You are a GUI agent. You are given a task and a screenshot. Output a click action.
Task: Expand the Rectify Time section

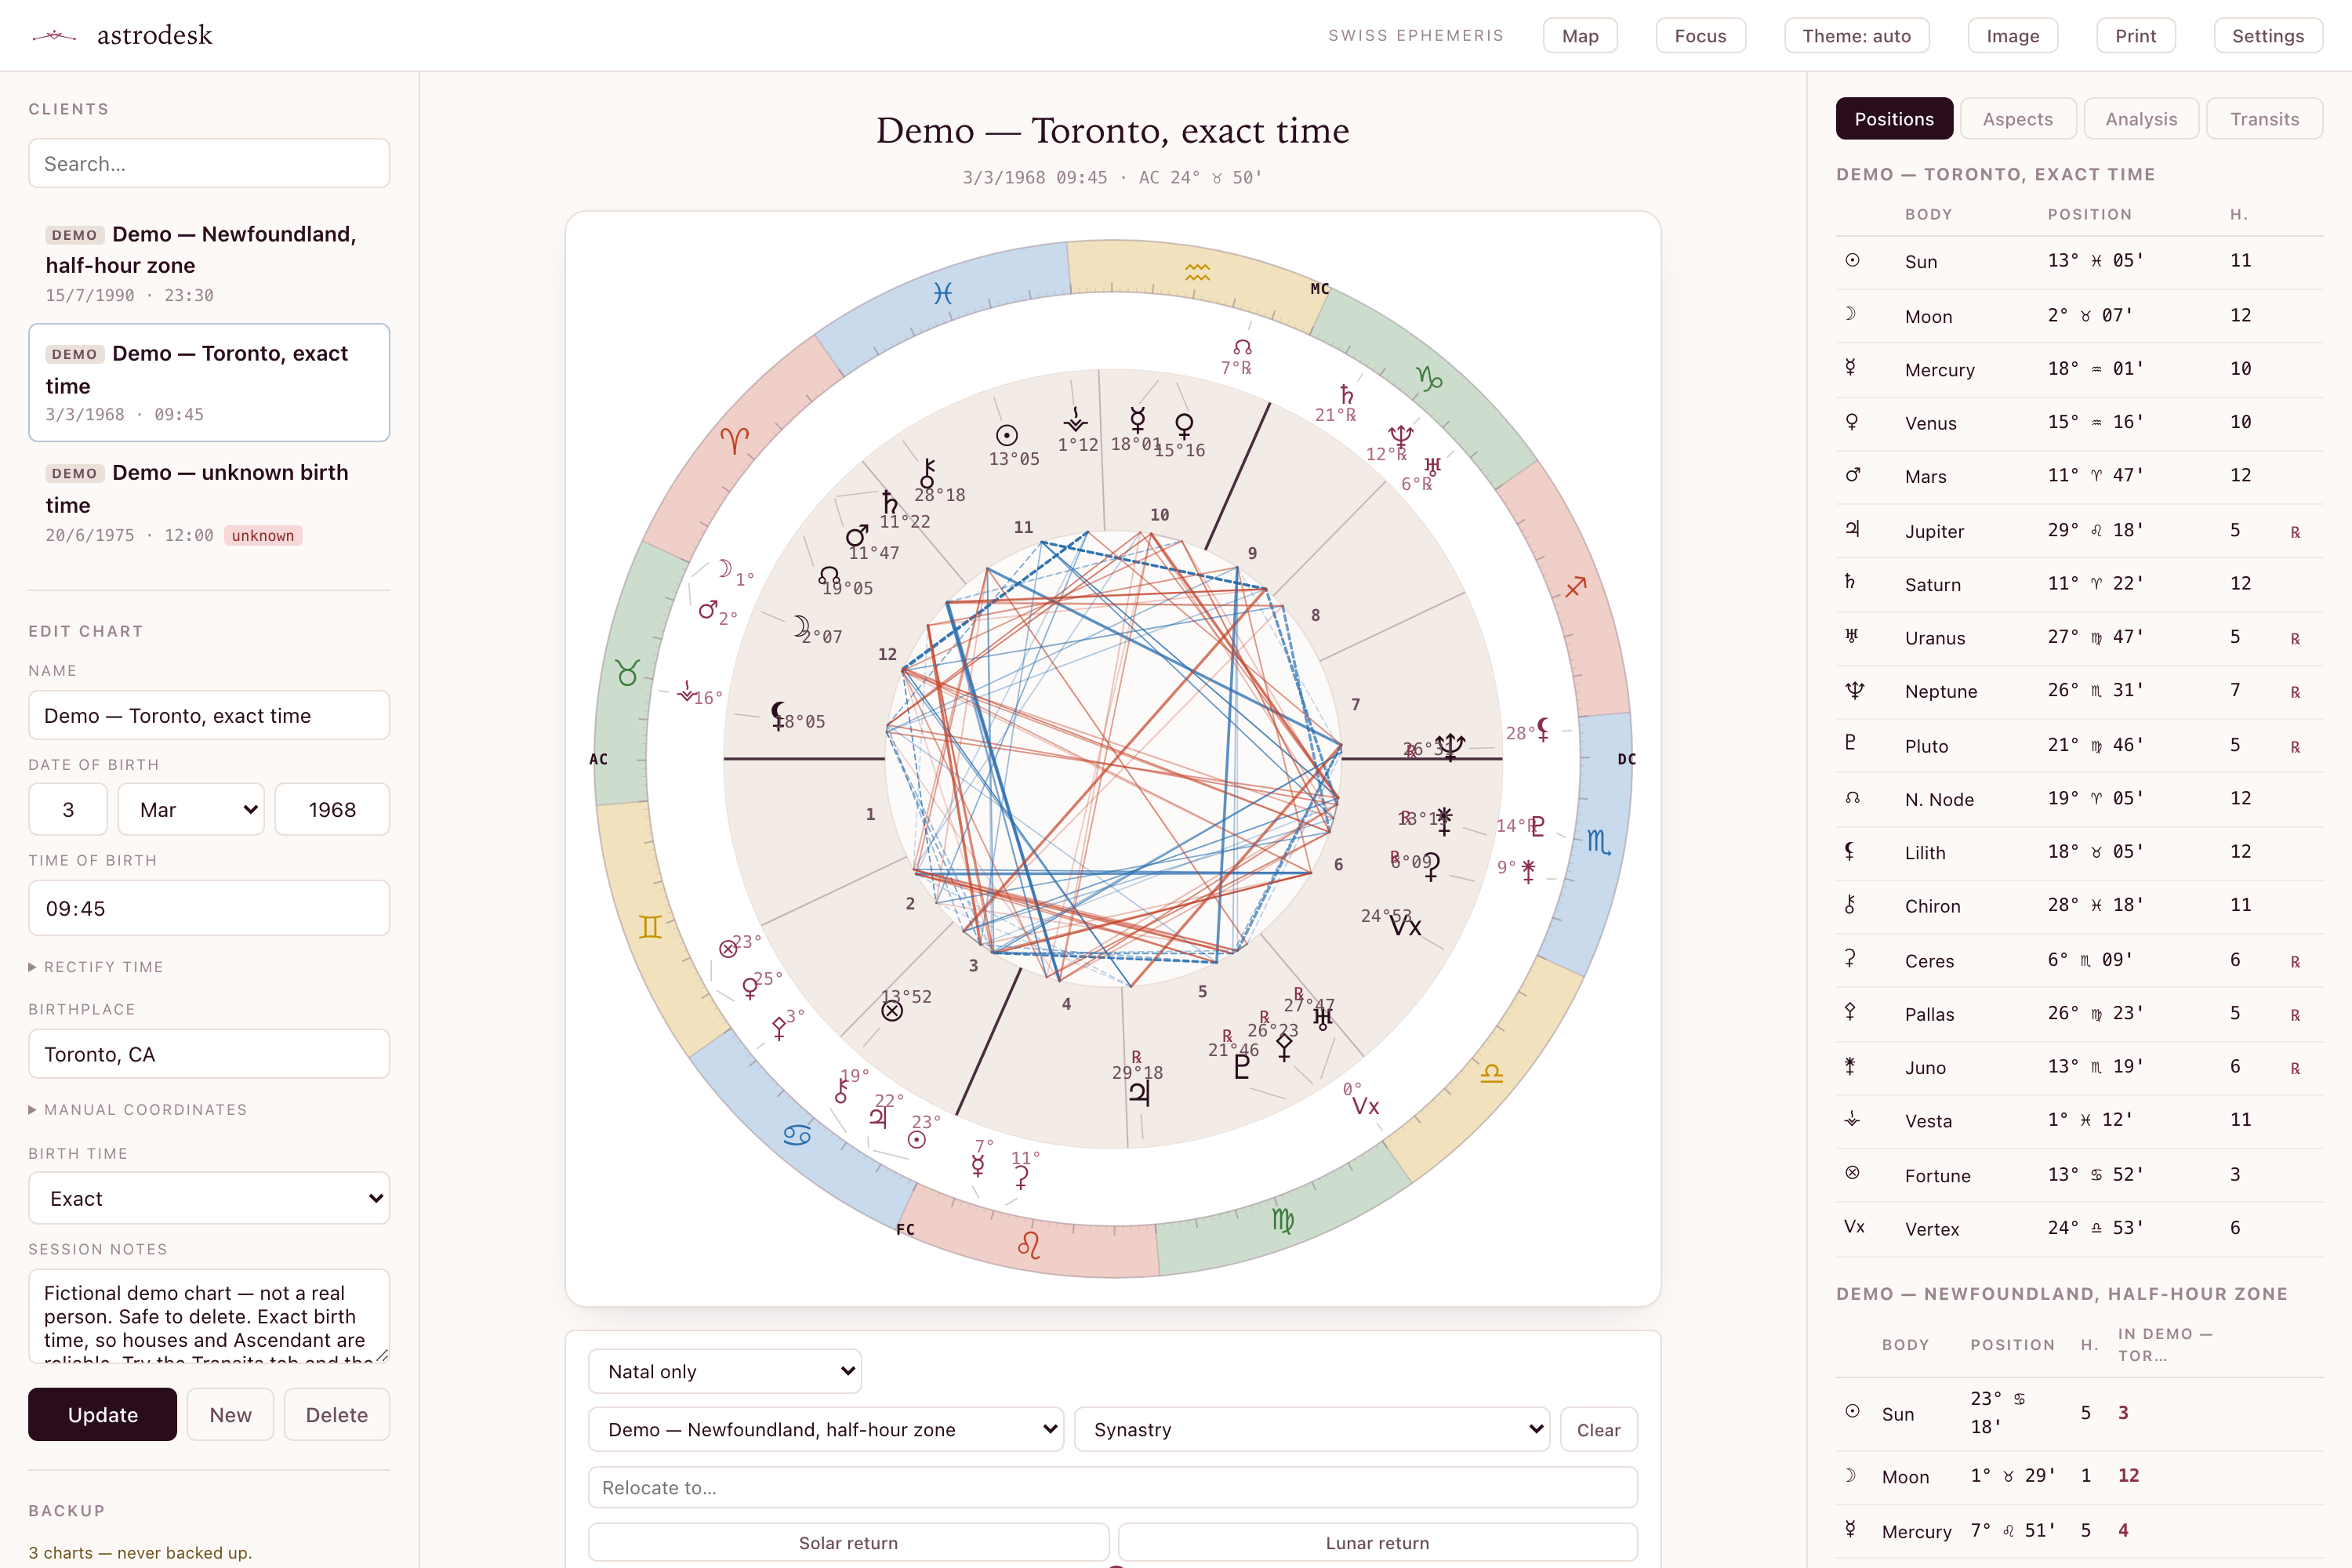(x=96, y=967)
